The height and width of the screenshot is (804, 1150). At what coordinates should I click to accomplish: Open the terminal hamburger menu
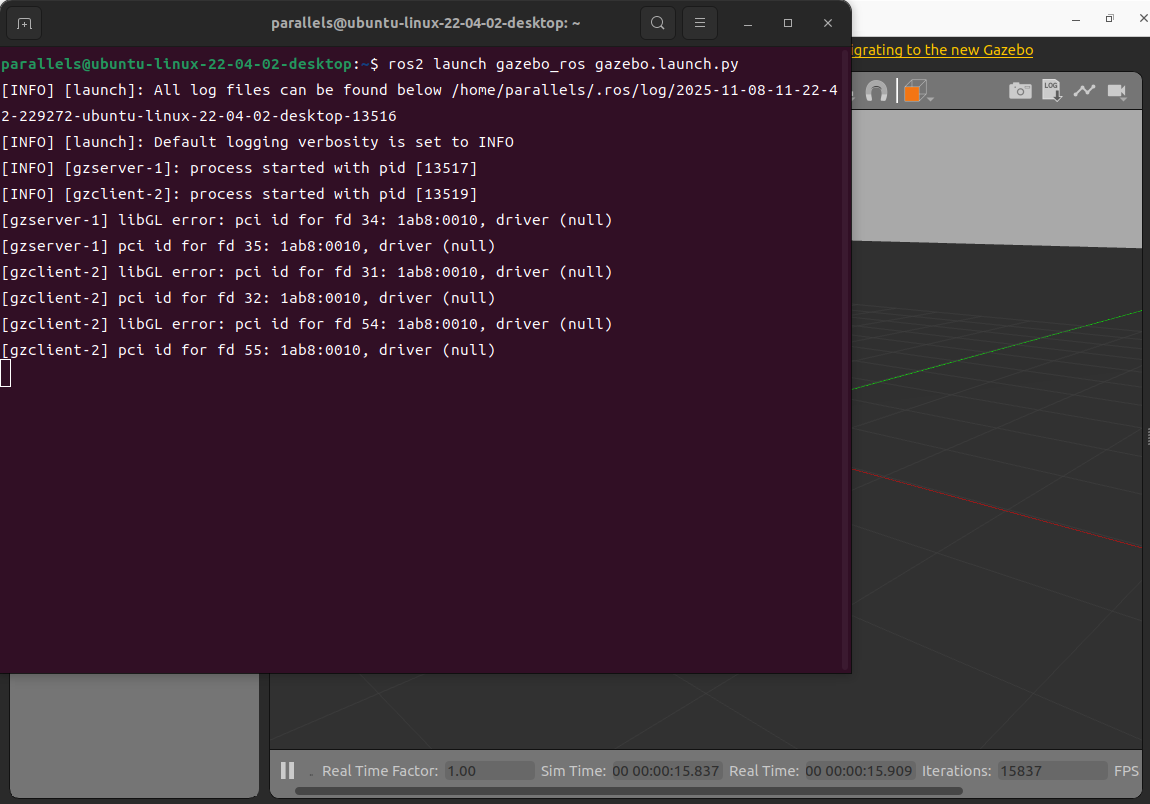pyautogui.click(x=700, y=23)
